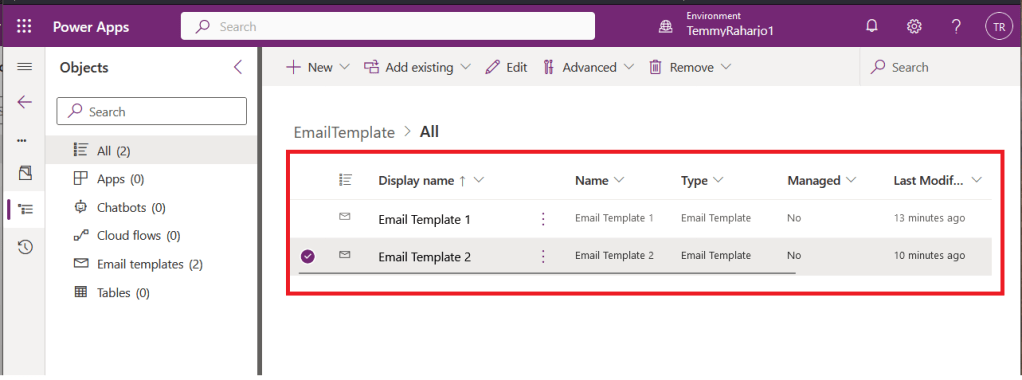Select Cloud flows (0) in Objects tree

[x=151, y=235]
